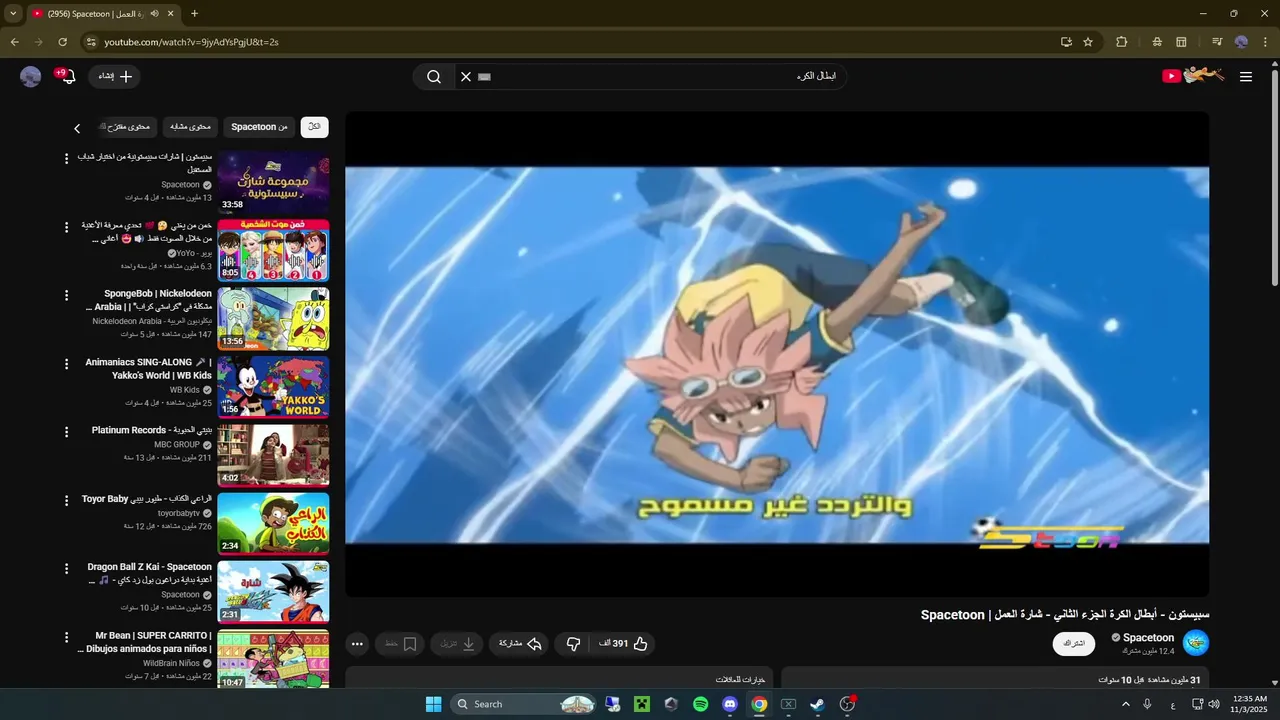The width and height of the screenshot is (1280, 720).
Task: Open the Yakko's World 1:56 thumbnail
Action: (x=273, y=387)
